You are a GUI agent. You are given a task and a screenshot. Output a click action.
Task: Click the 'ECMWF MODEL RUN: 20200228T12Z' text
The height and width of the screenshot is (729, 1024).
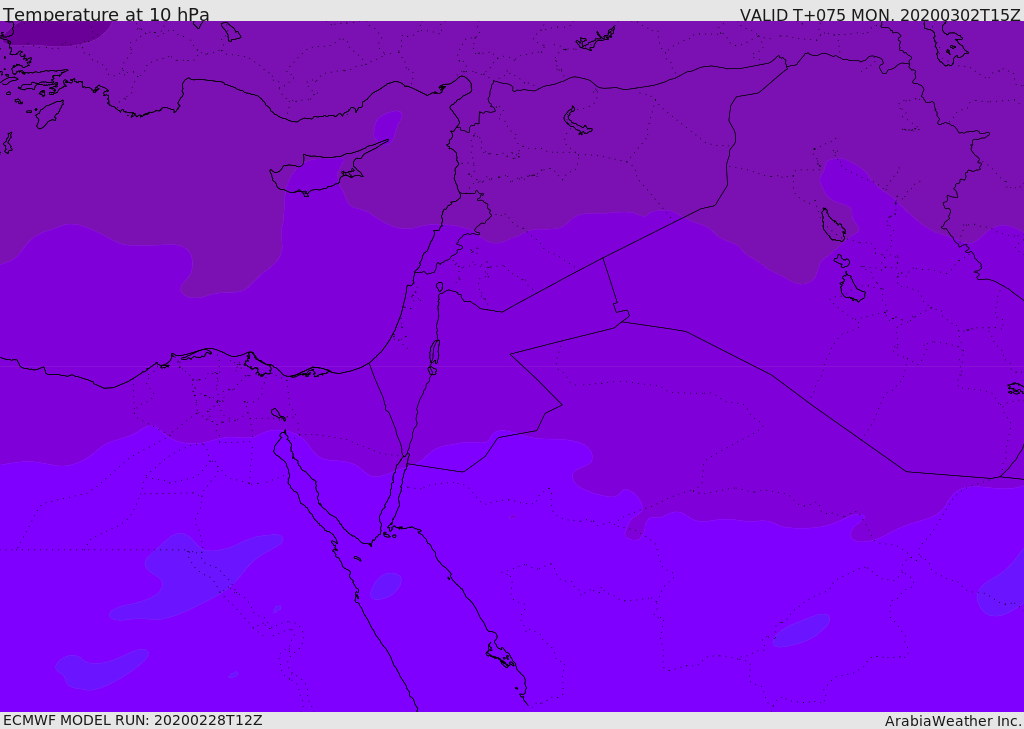133,720
